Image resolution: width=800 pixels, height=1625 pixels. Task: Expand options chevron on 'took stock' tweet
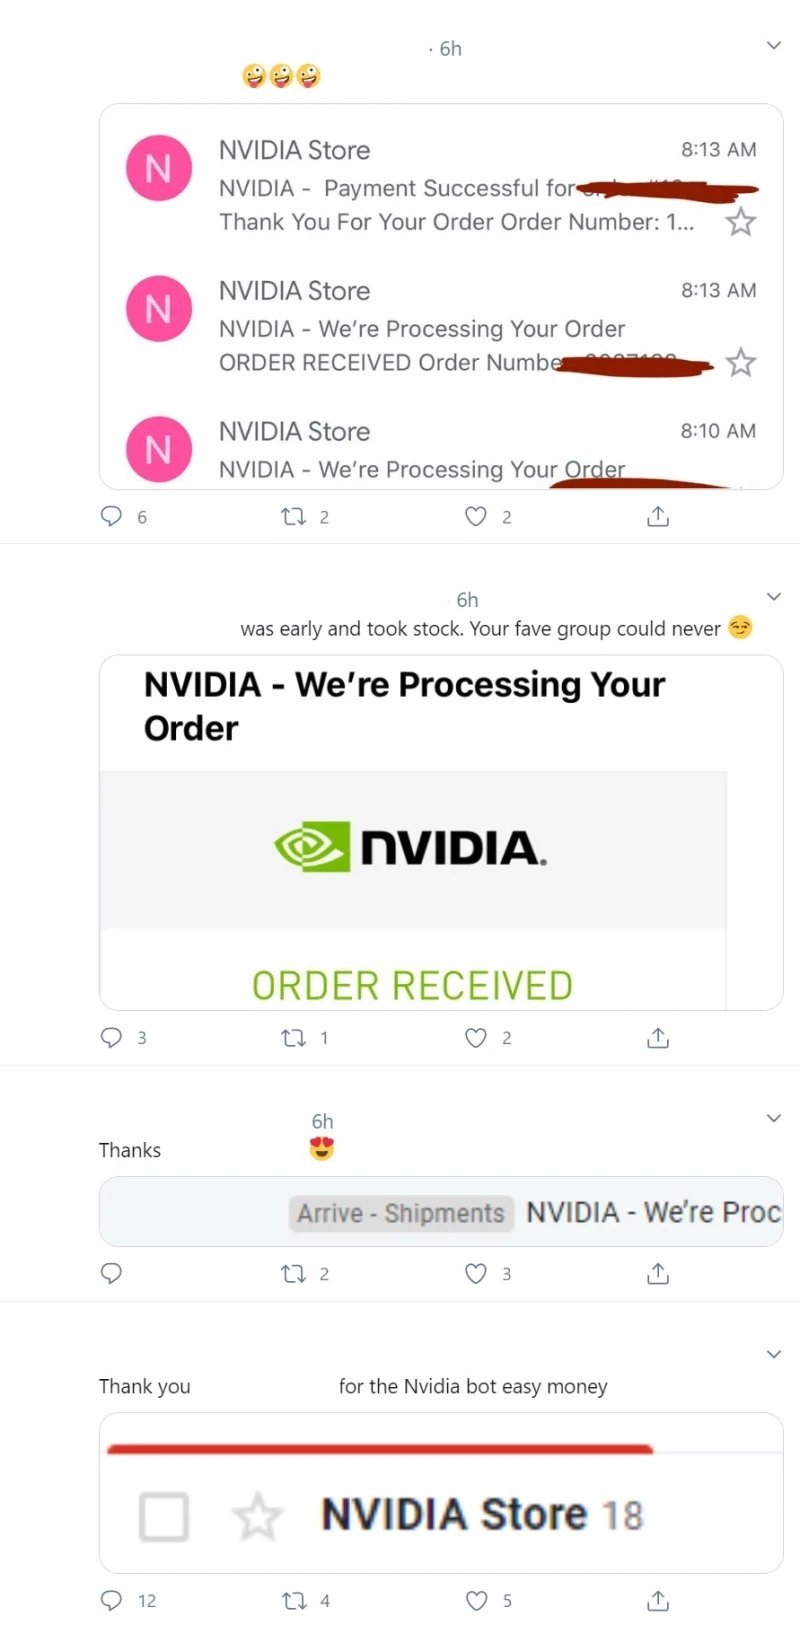click(x=773, y=597)
